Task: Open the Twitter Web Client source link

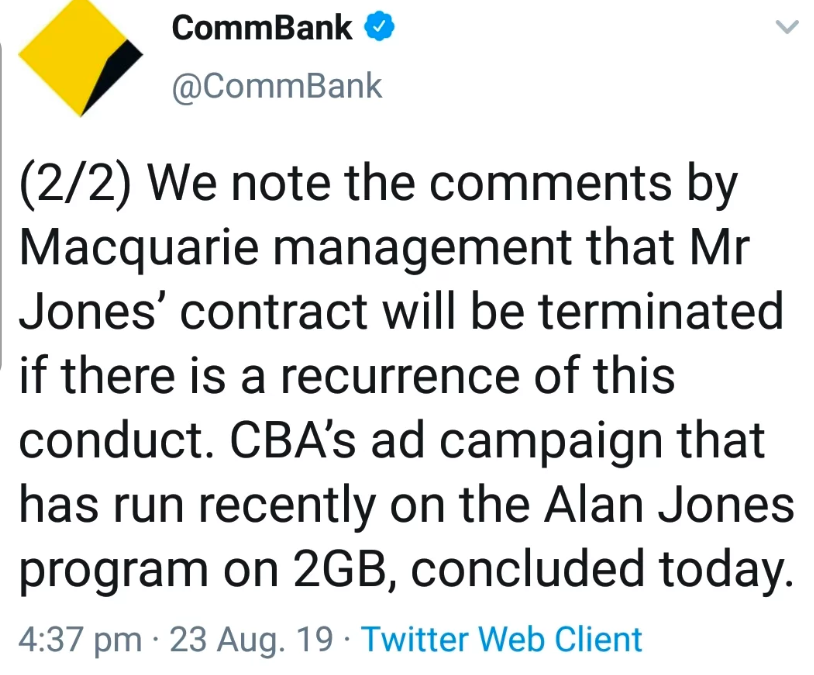Action: coord(501,640)
